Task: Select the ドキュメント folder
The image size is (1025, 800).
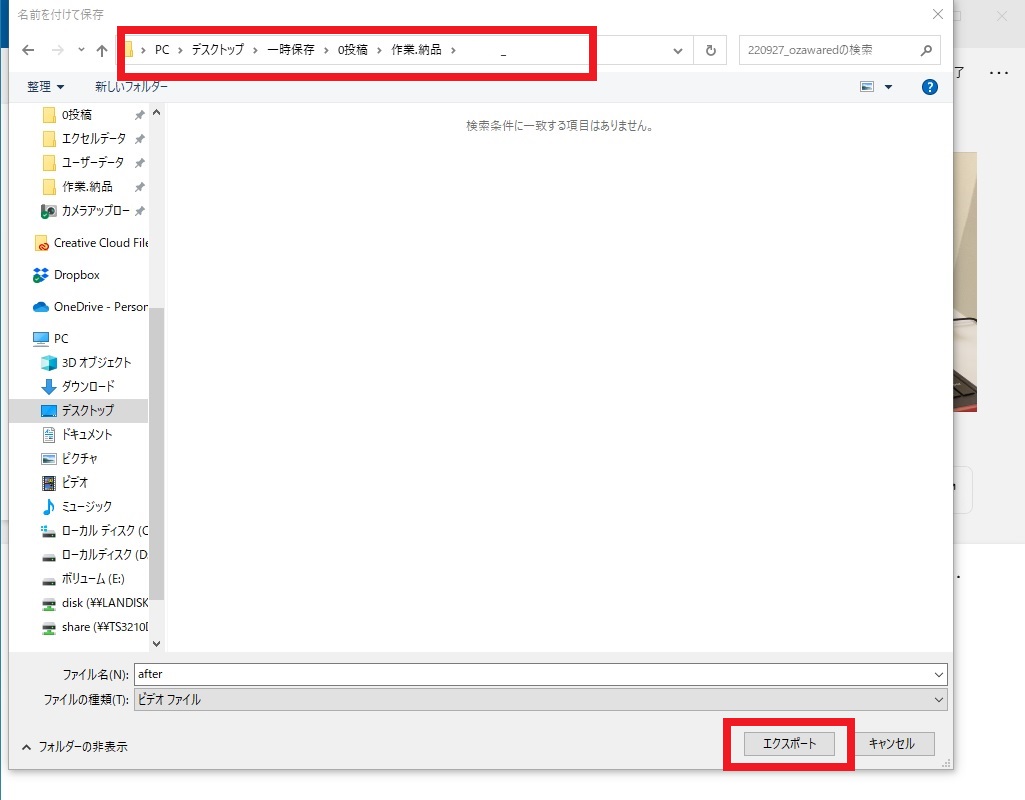Action: pos(86,434)
